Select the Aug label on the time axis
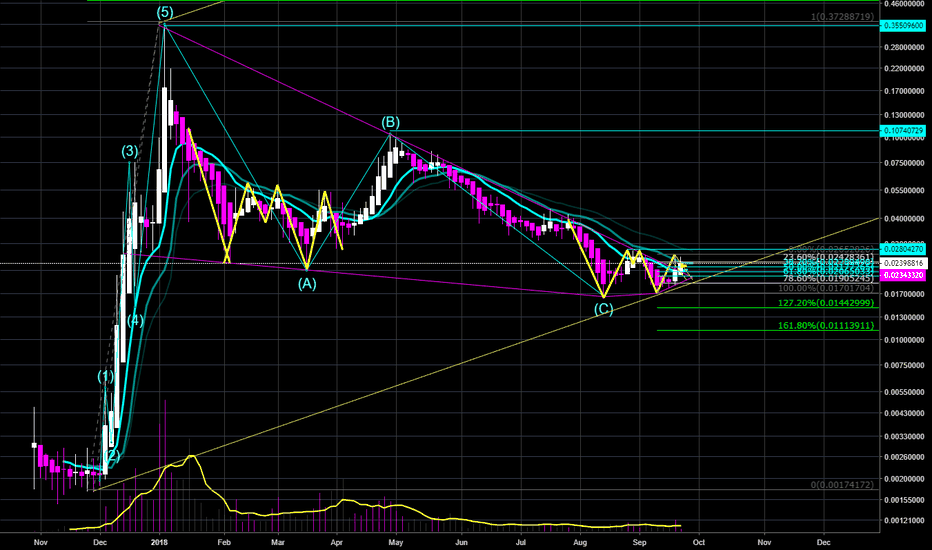This screenshot has height=550, width=932. (x=580, y=542)
